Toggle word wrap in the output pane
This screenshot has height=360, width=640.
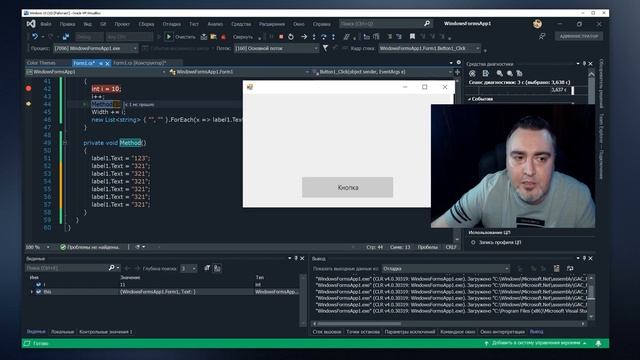(570, 268)
